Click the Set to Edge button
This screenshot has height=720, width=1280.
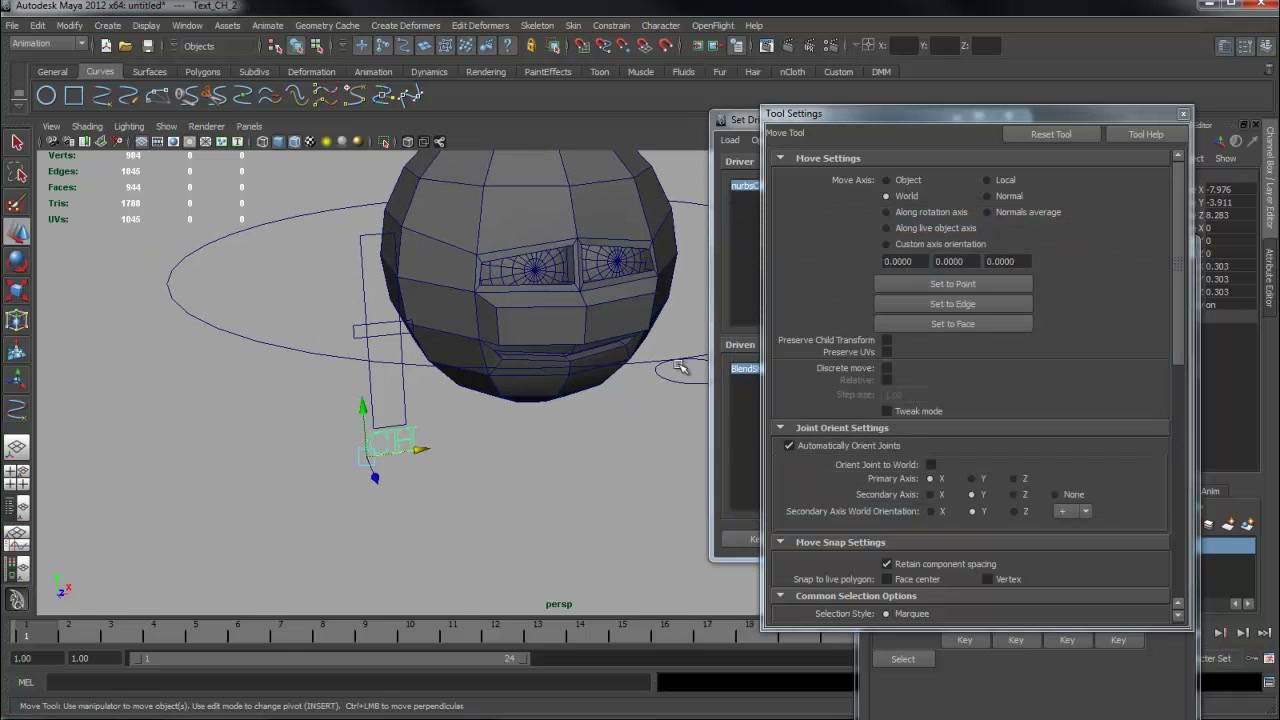click(953, 304)
